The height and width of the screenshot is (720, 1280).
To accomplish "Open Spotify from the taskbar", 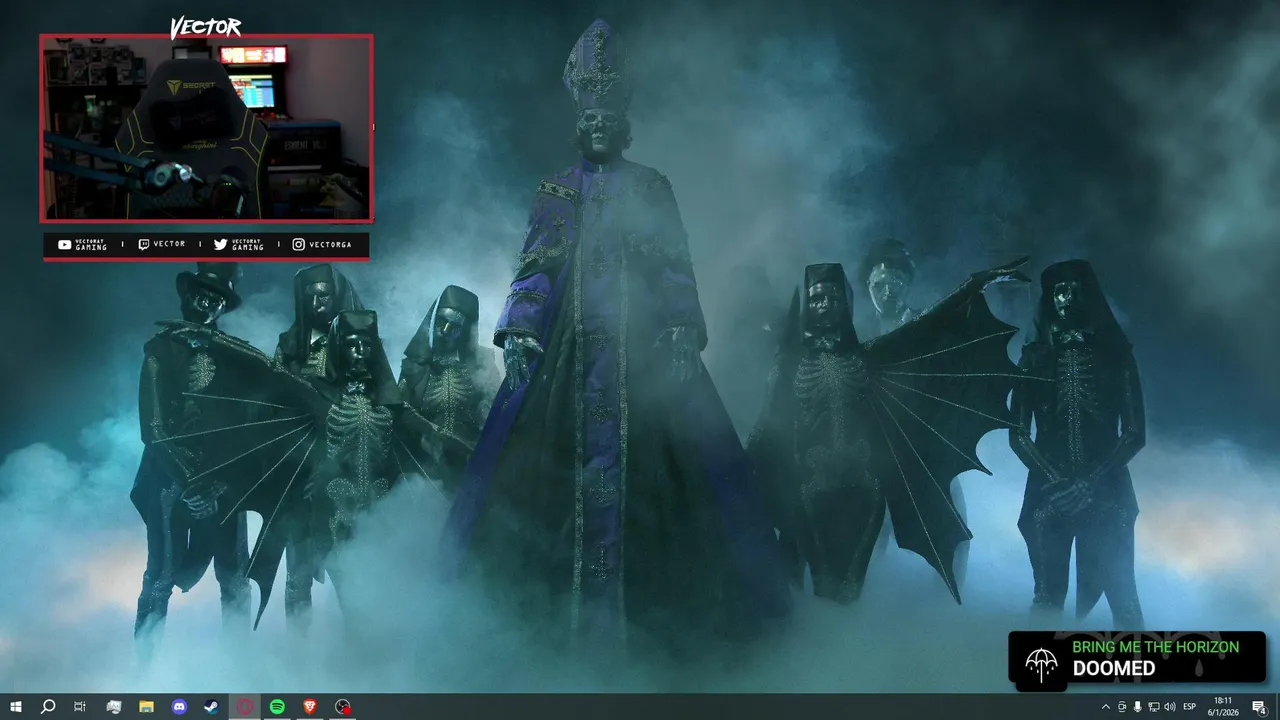I will tap(277, 707).
